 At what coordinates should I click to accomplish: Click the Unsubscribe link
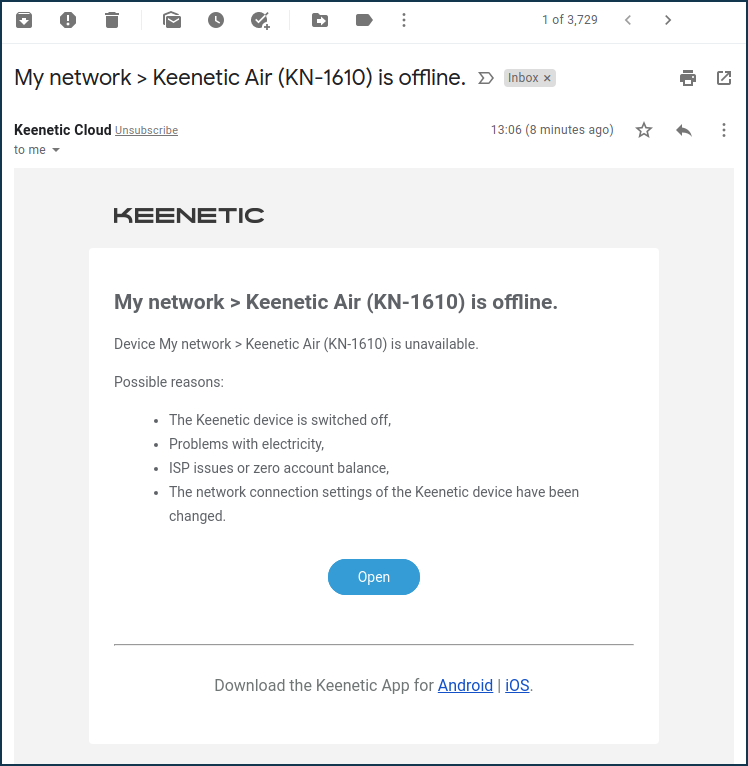(146, 131)
